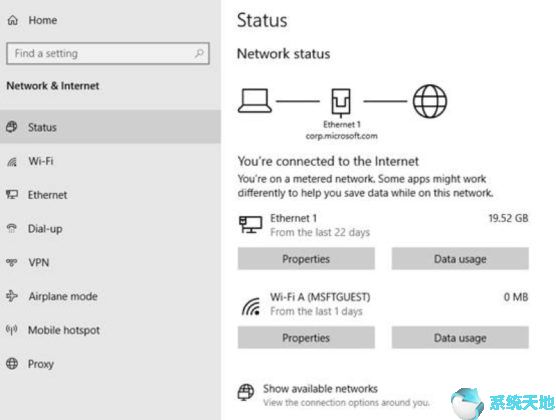Select the Wi-Fi signal icon in sidebar
Screen dimensions: 556x420
(x=12, y=162)
